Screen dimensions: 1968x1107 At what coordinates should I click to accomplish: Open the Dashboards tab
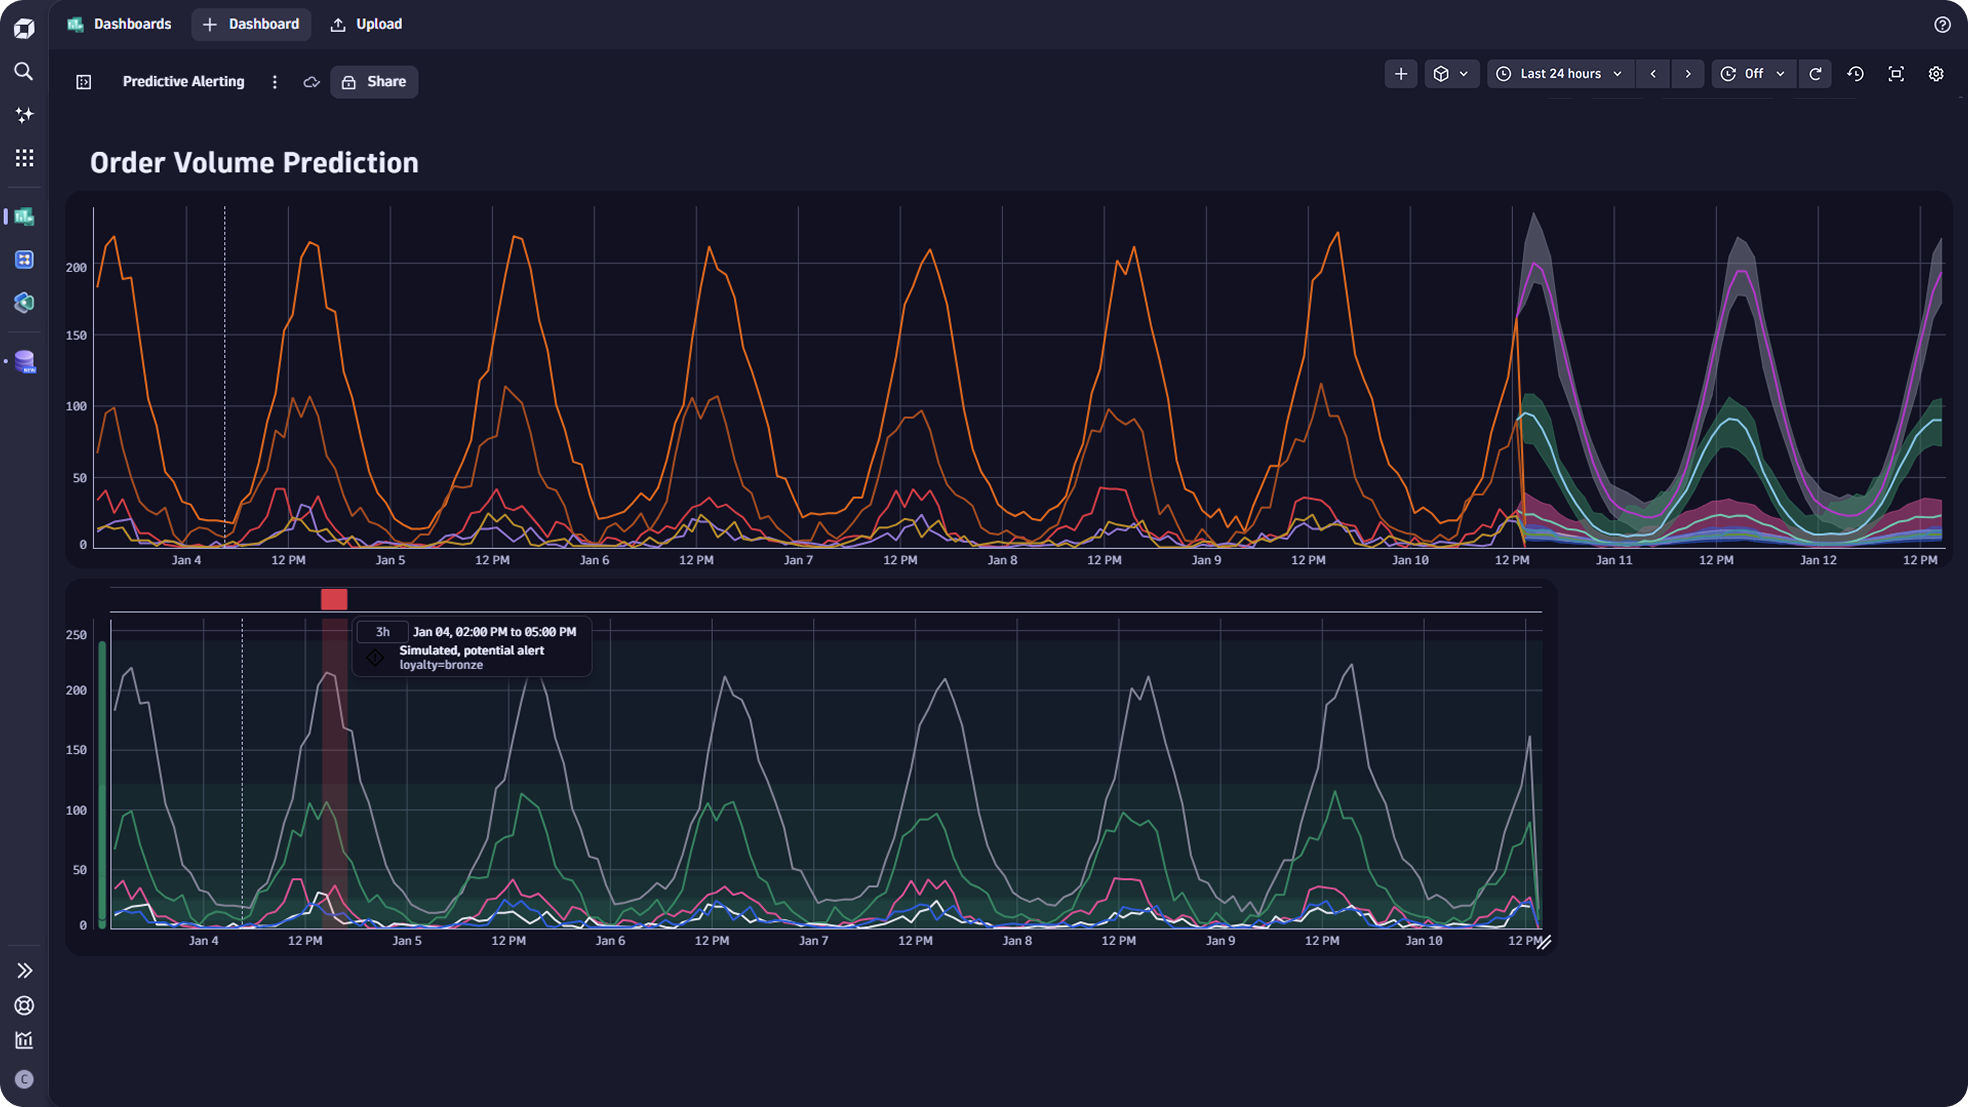click(x=119, y=24)
